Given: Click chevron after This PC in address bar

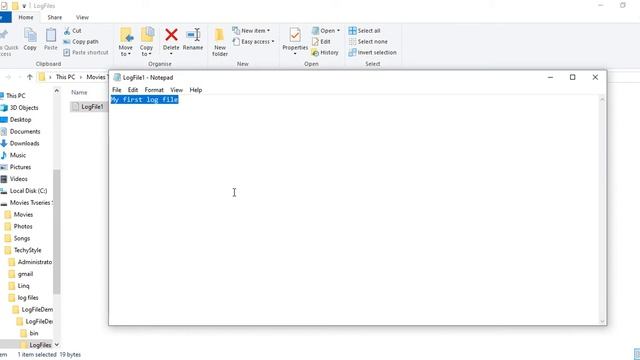Looking at the screenshot, I should click(81, 77).
